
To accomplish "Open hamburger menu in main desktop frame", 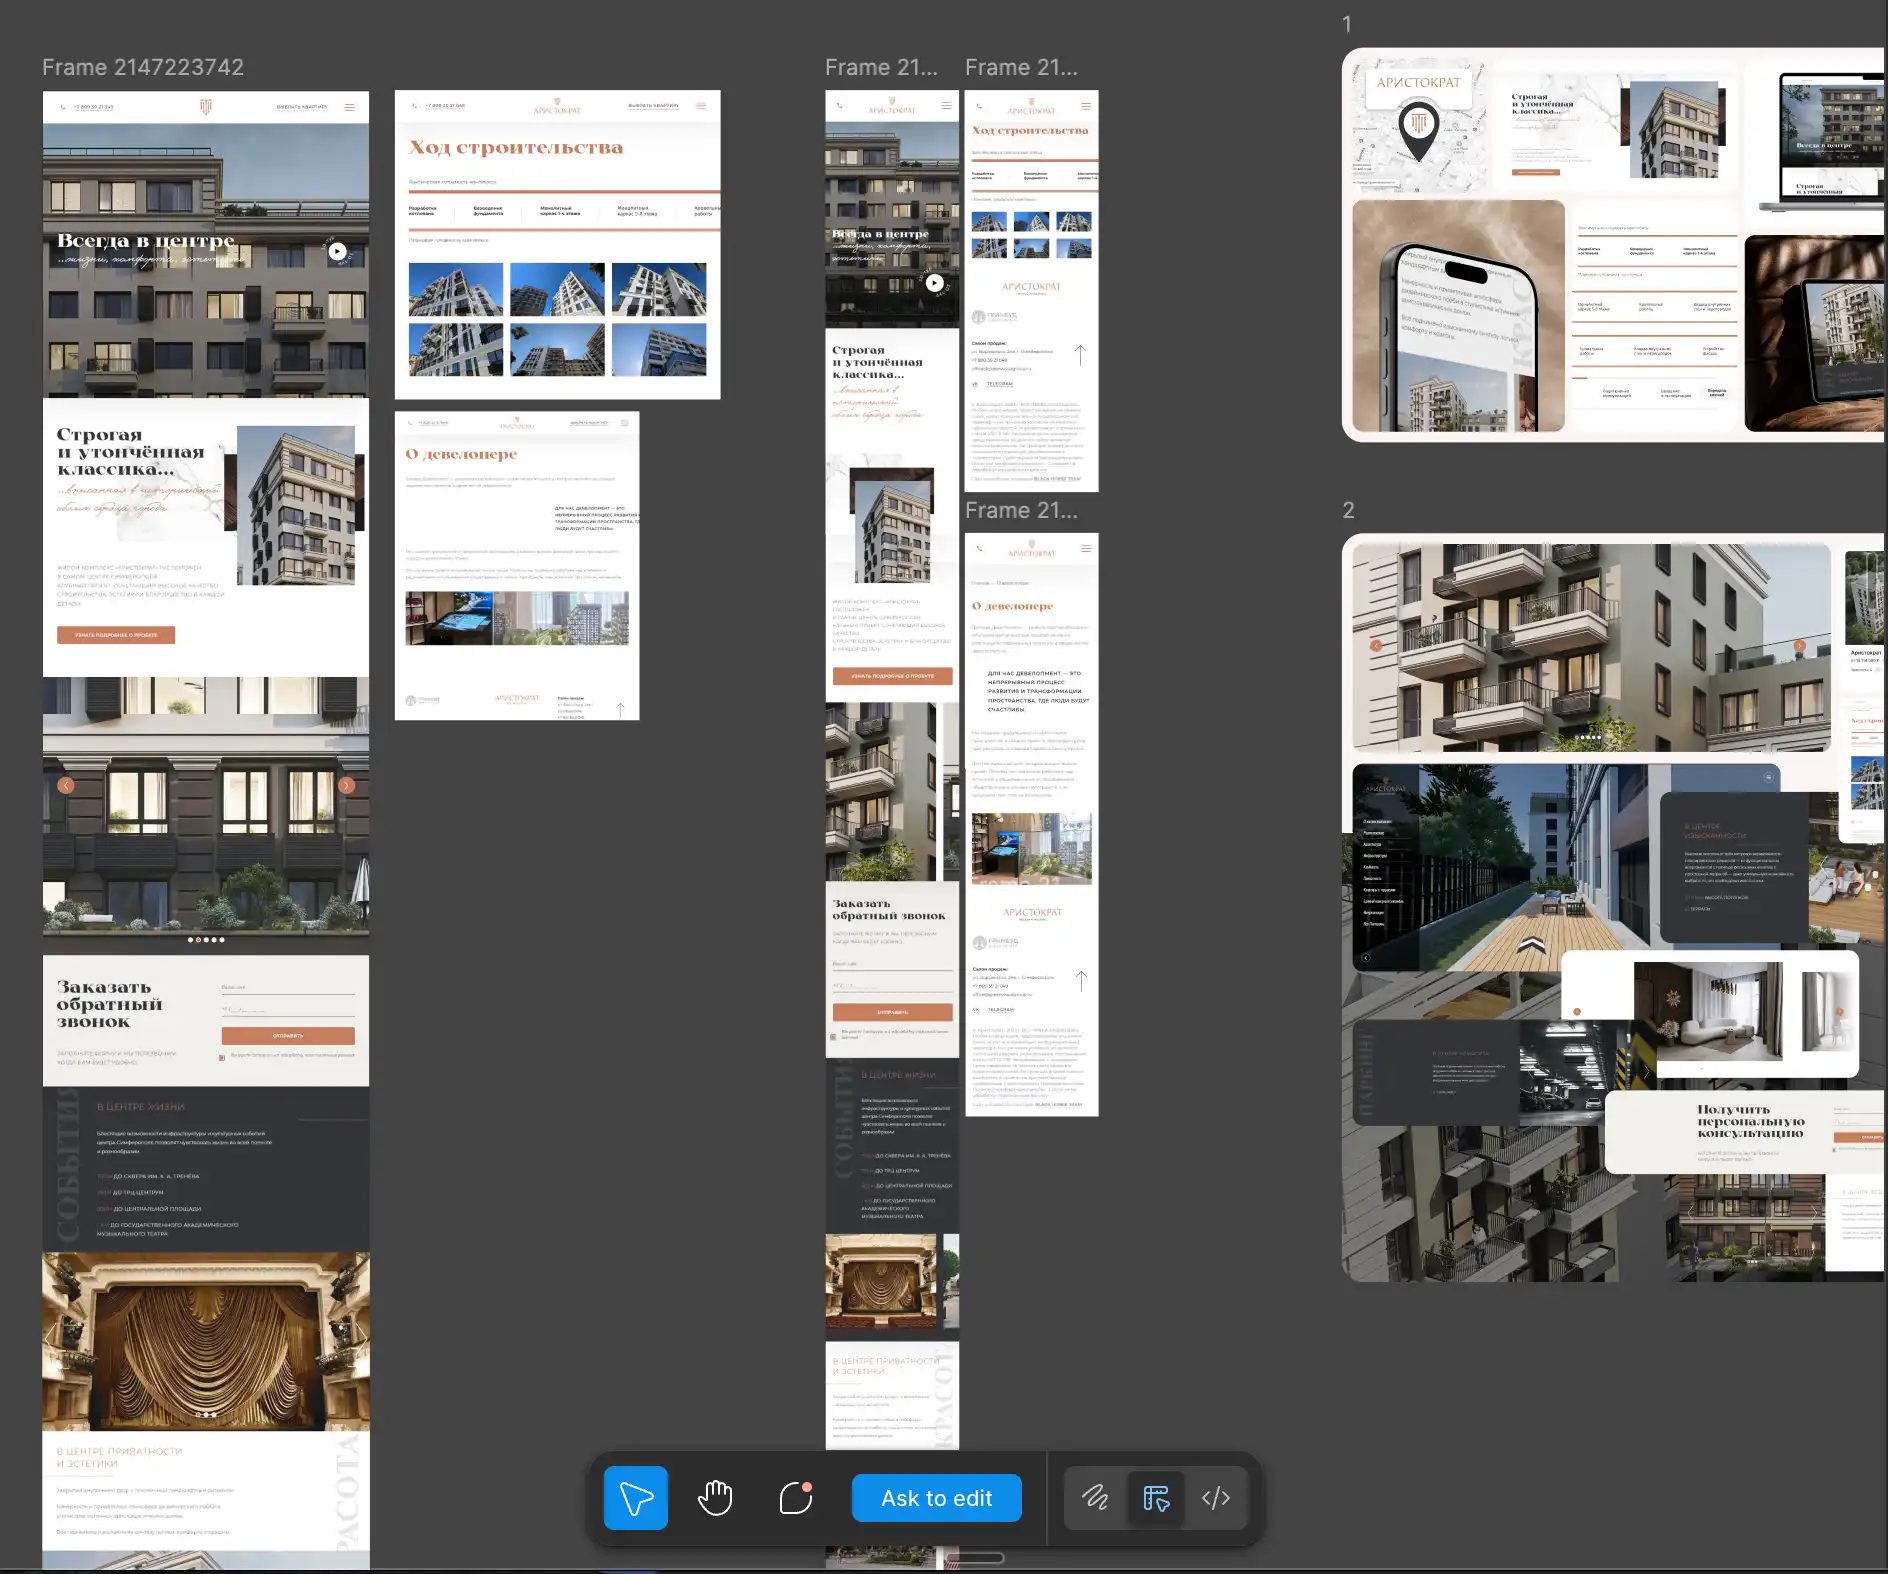I will (x=349, y=107).
